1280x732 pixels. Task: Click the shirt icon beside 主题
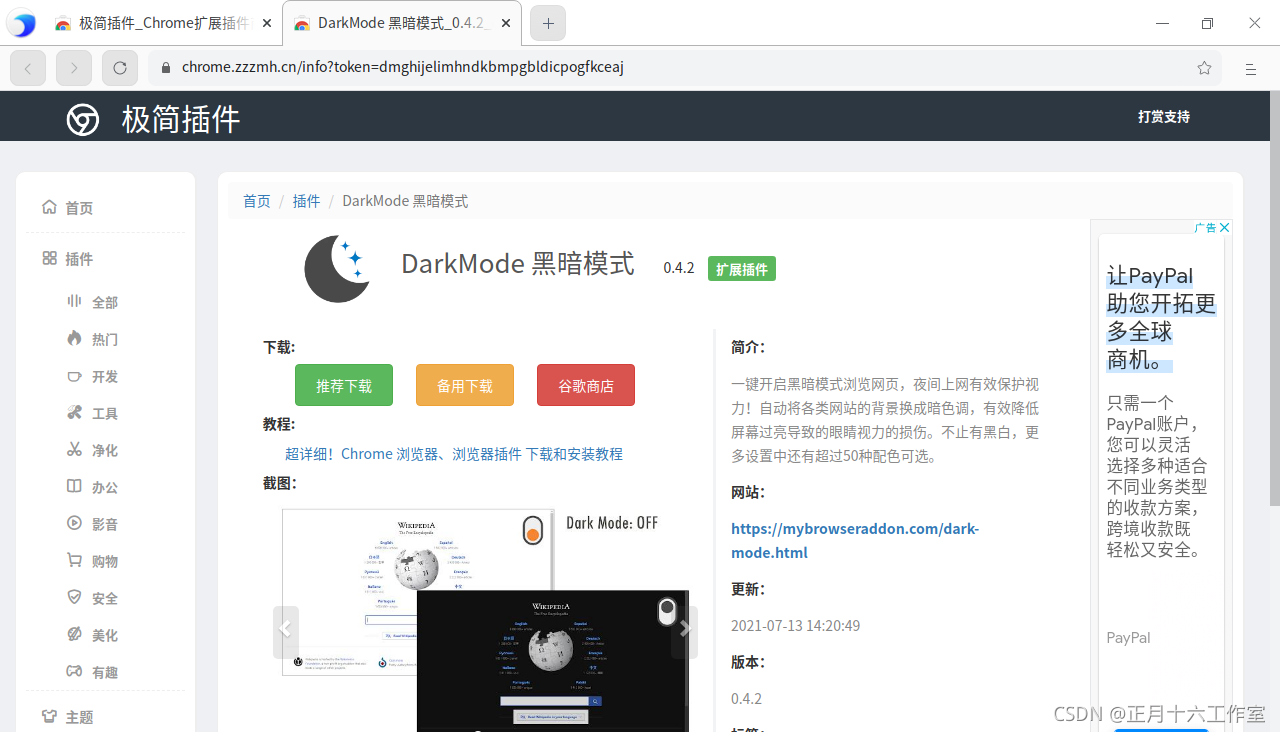pyautogui.click(x=49, y=716)
